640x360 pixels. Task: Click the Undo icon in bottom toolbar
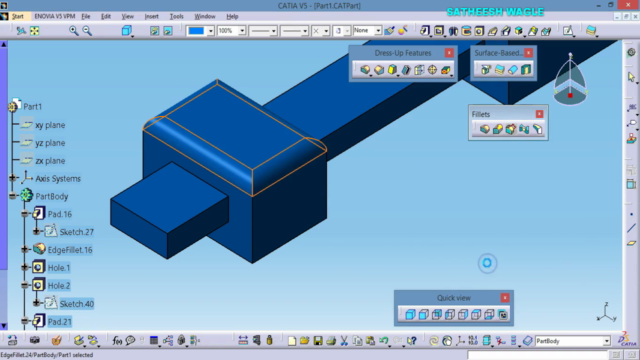pos(383,340)
